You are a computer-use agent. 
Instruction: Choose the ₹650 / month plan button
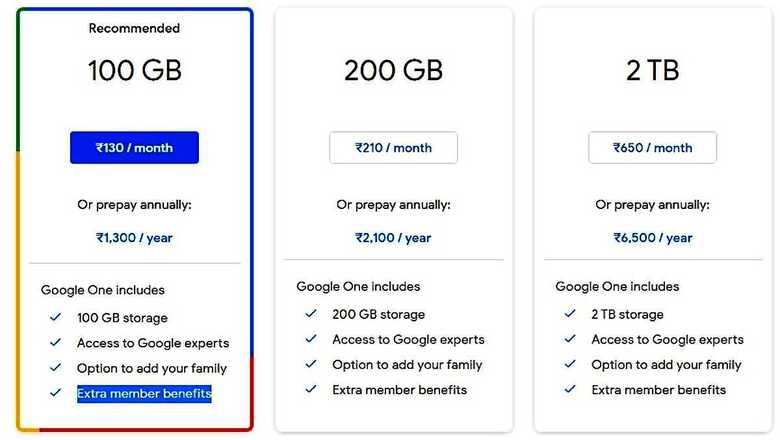652,148
